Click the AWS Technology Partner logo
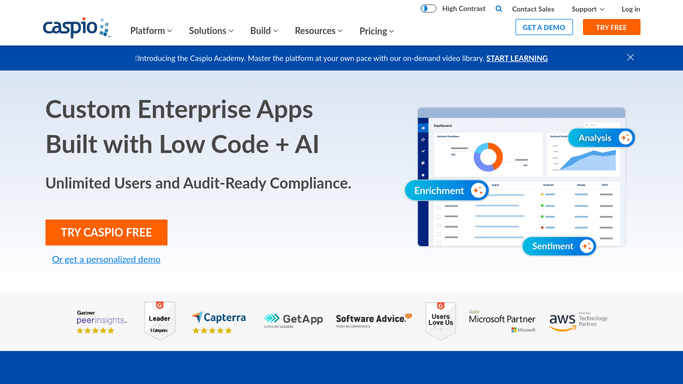Screen dimensions: 683x384 pos(578,321)
